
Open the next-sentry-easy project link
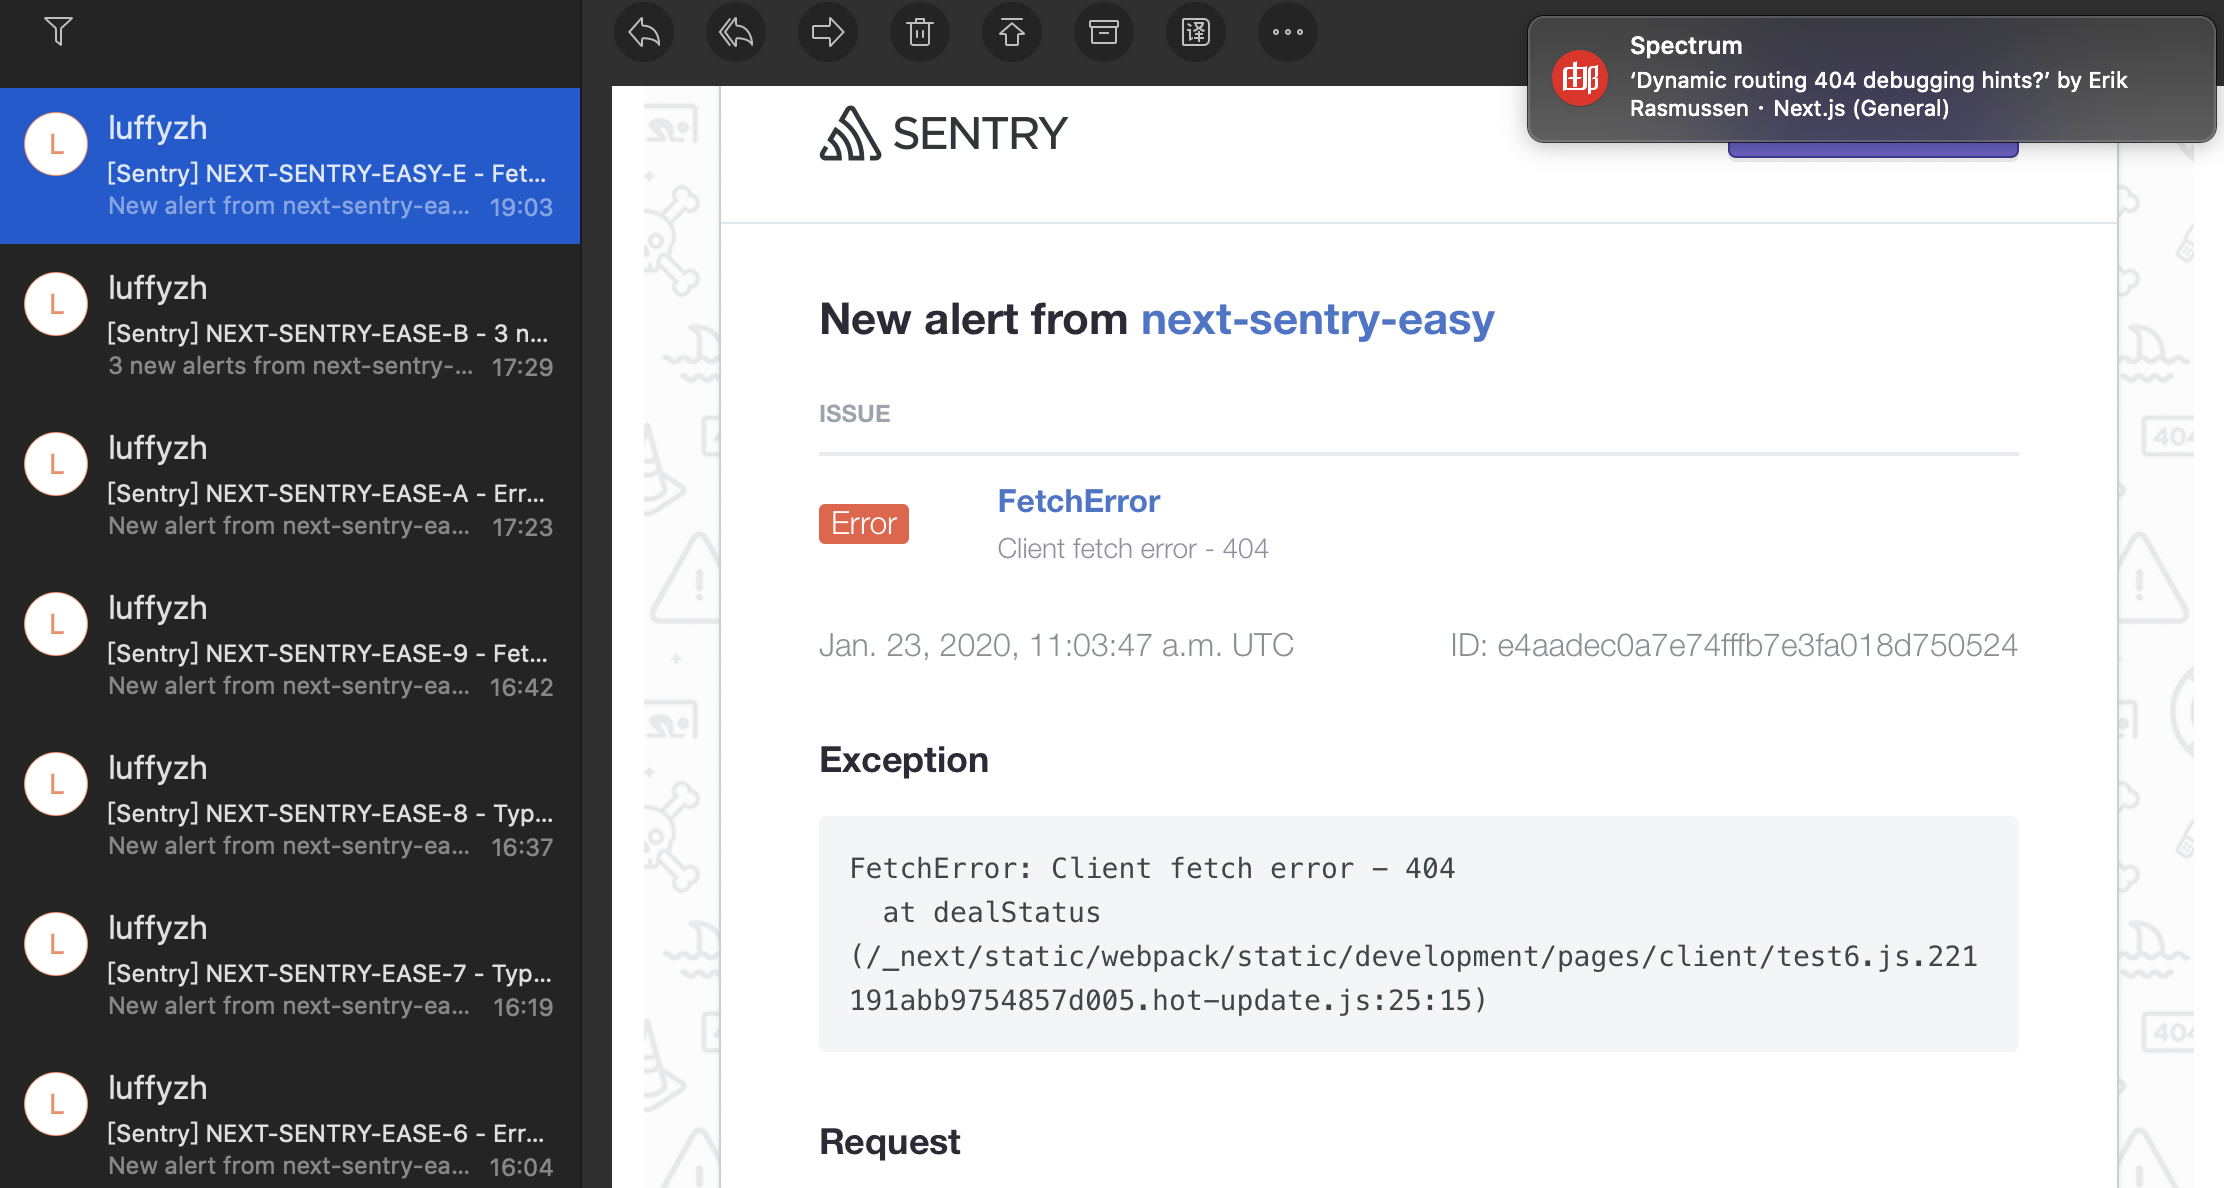(x=1317, y=320)
